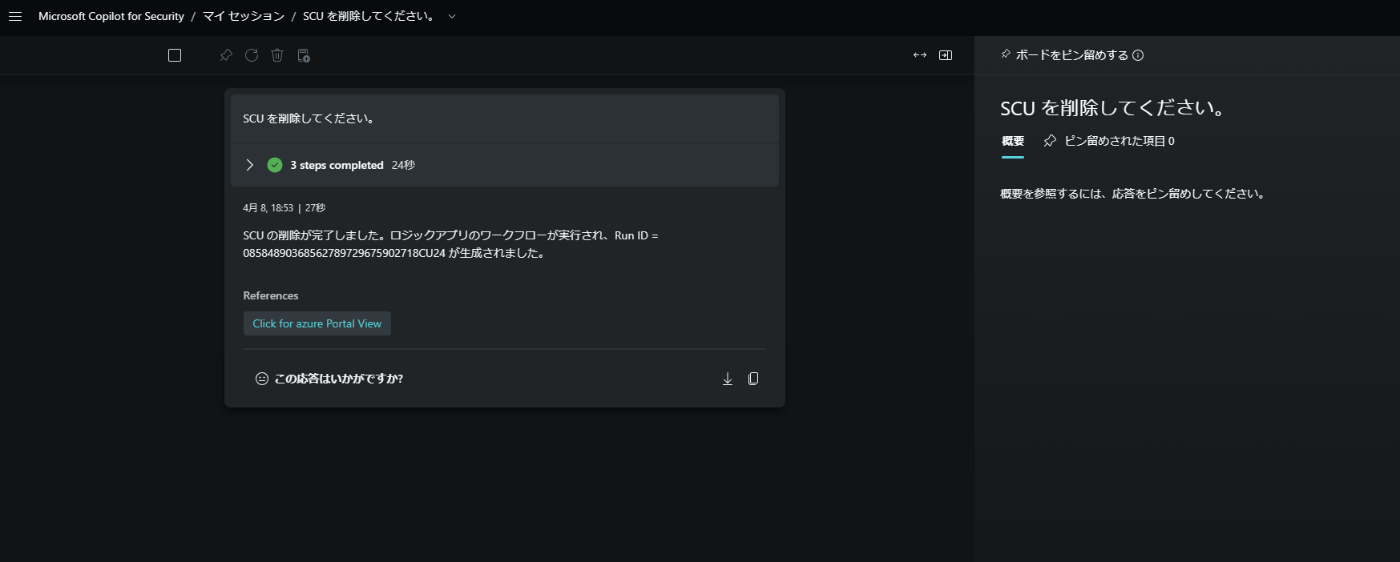Click the References heading
The height and width of the screenshot is (562, 1400).
(x=271, y=296)
